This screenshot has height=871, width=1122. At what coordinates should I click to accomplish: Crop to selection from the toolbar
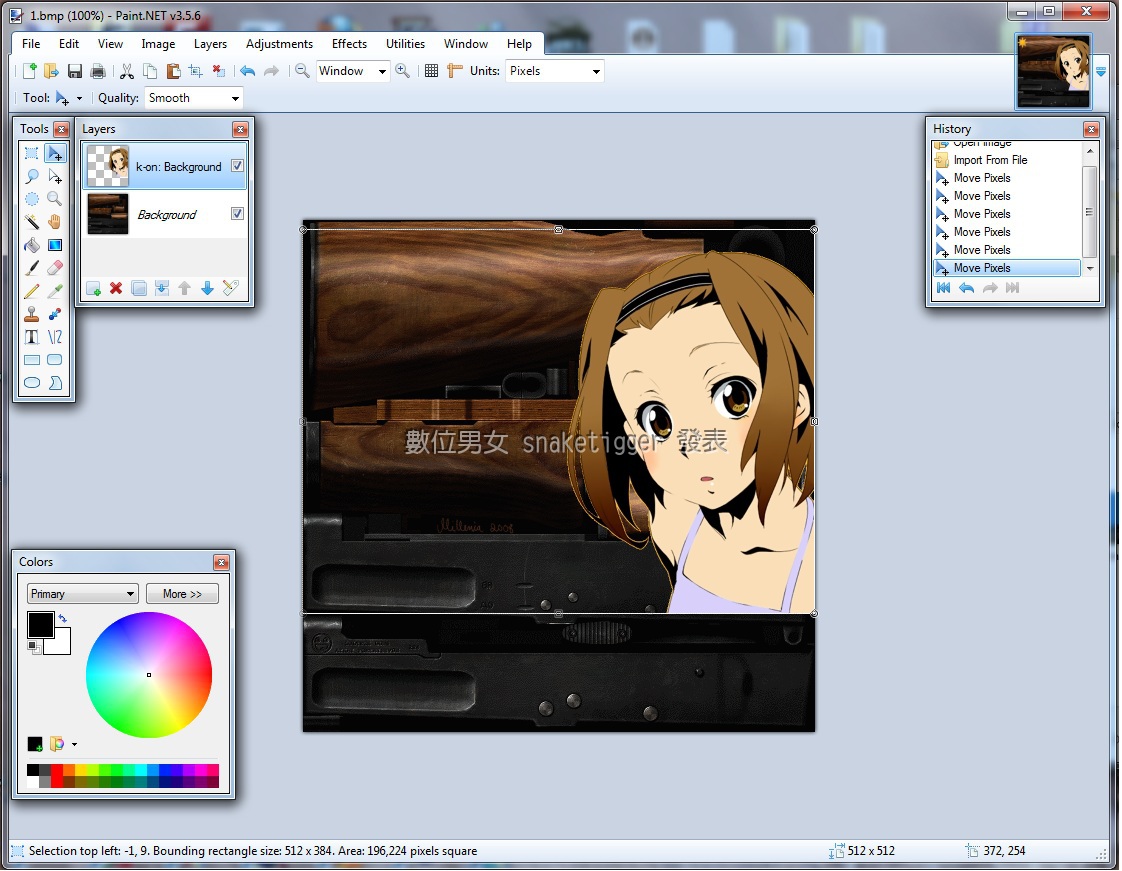(x=195, y=71)
